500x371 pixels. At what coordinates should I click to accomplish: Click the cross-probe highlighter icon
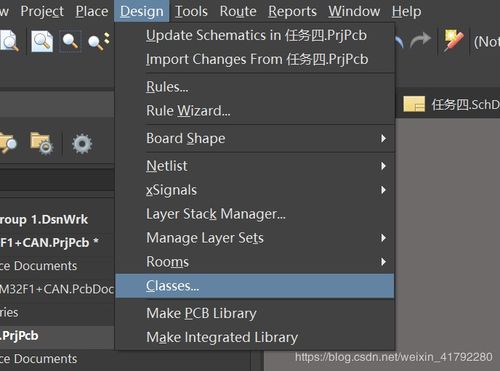(x=453, y=41)
